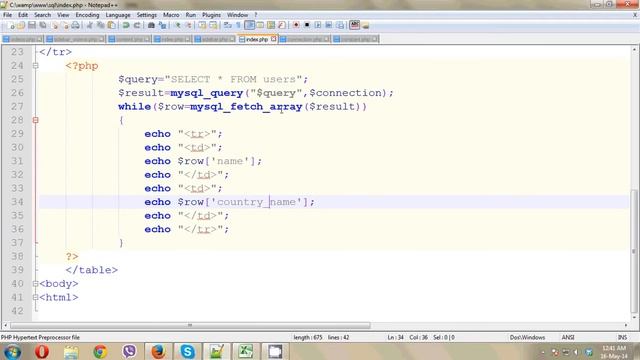
Task: Open the Macro menu
Action: (171, 15)
